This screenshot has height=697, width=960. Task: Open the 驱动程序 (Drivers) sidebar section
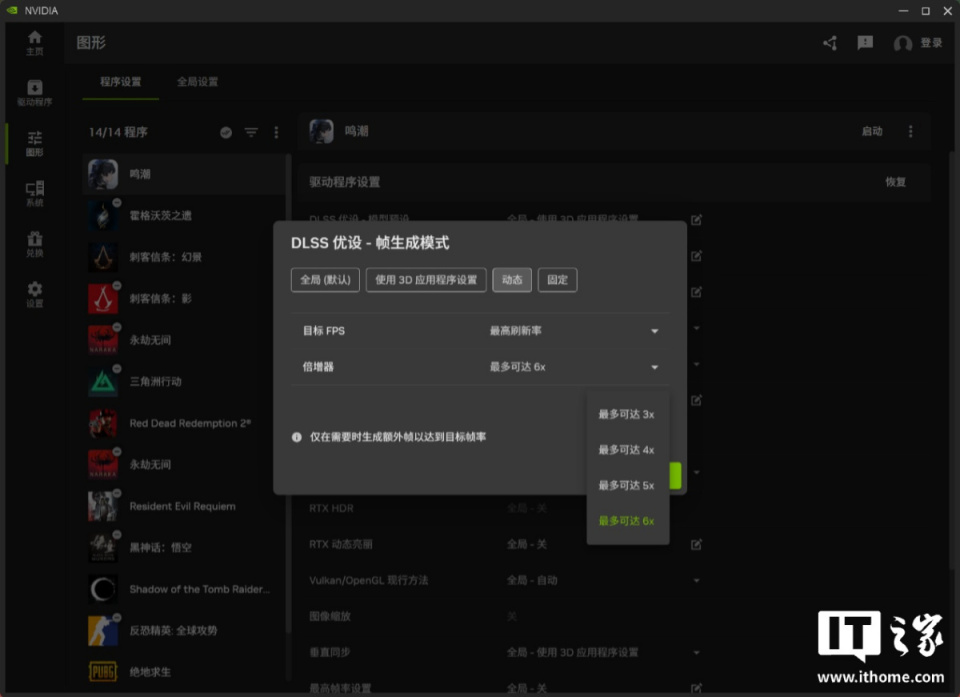tap(33, 92)
